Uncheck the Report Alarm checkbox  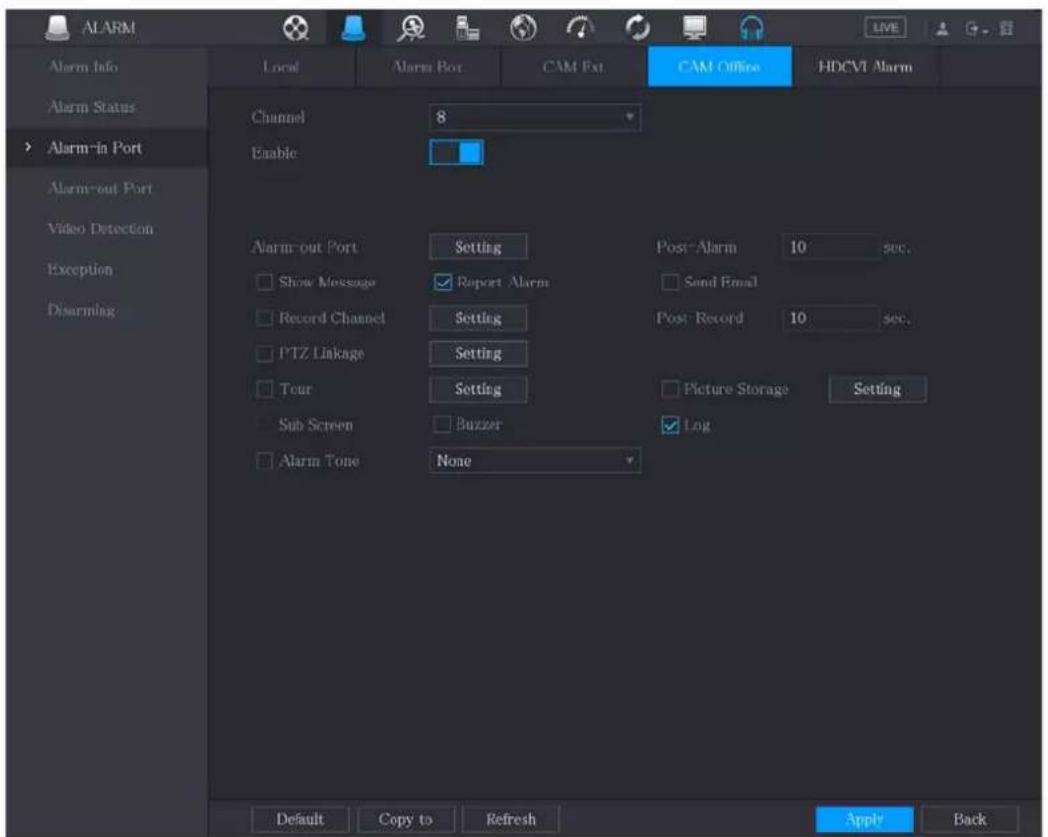pos(442,282)
